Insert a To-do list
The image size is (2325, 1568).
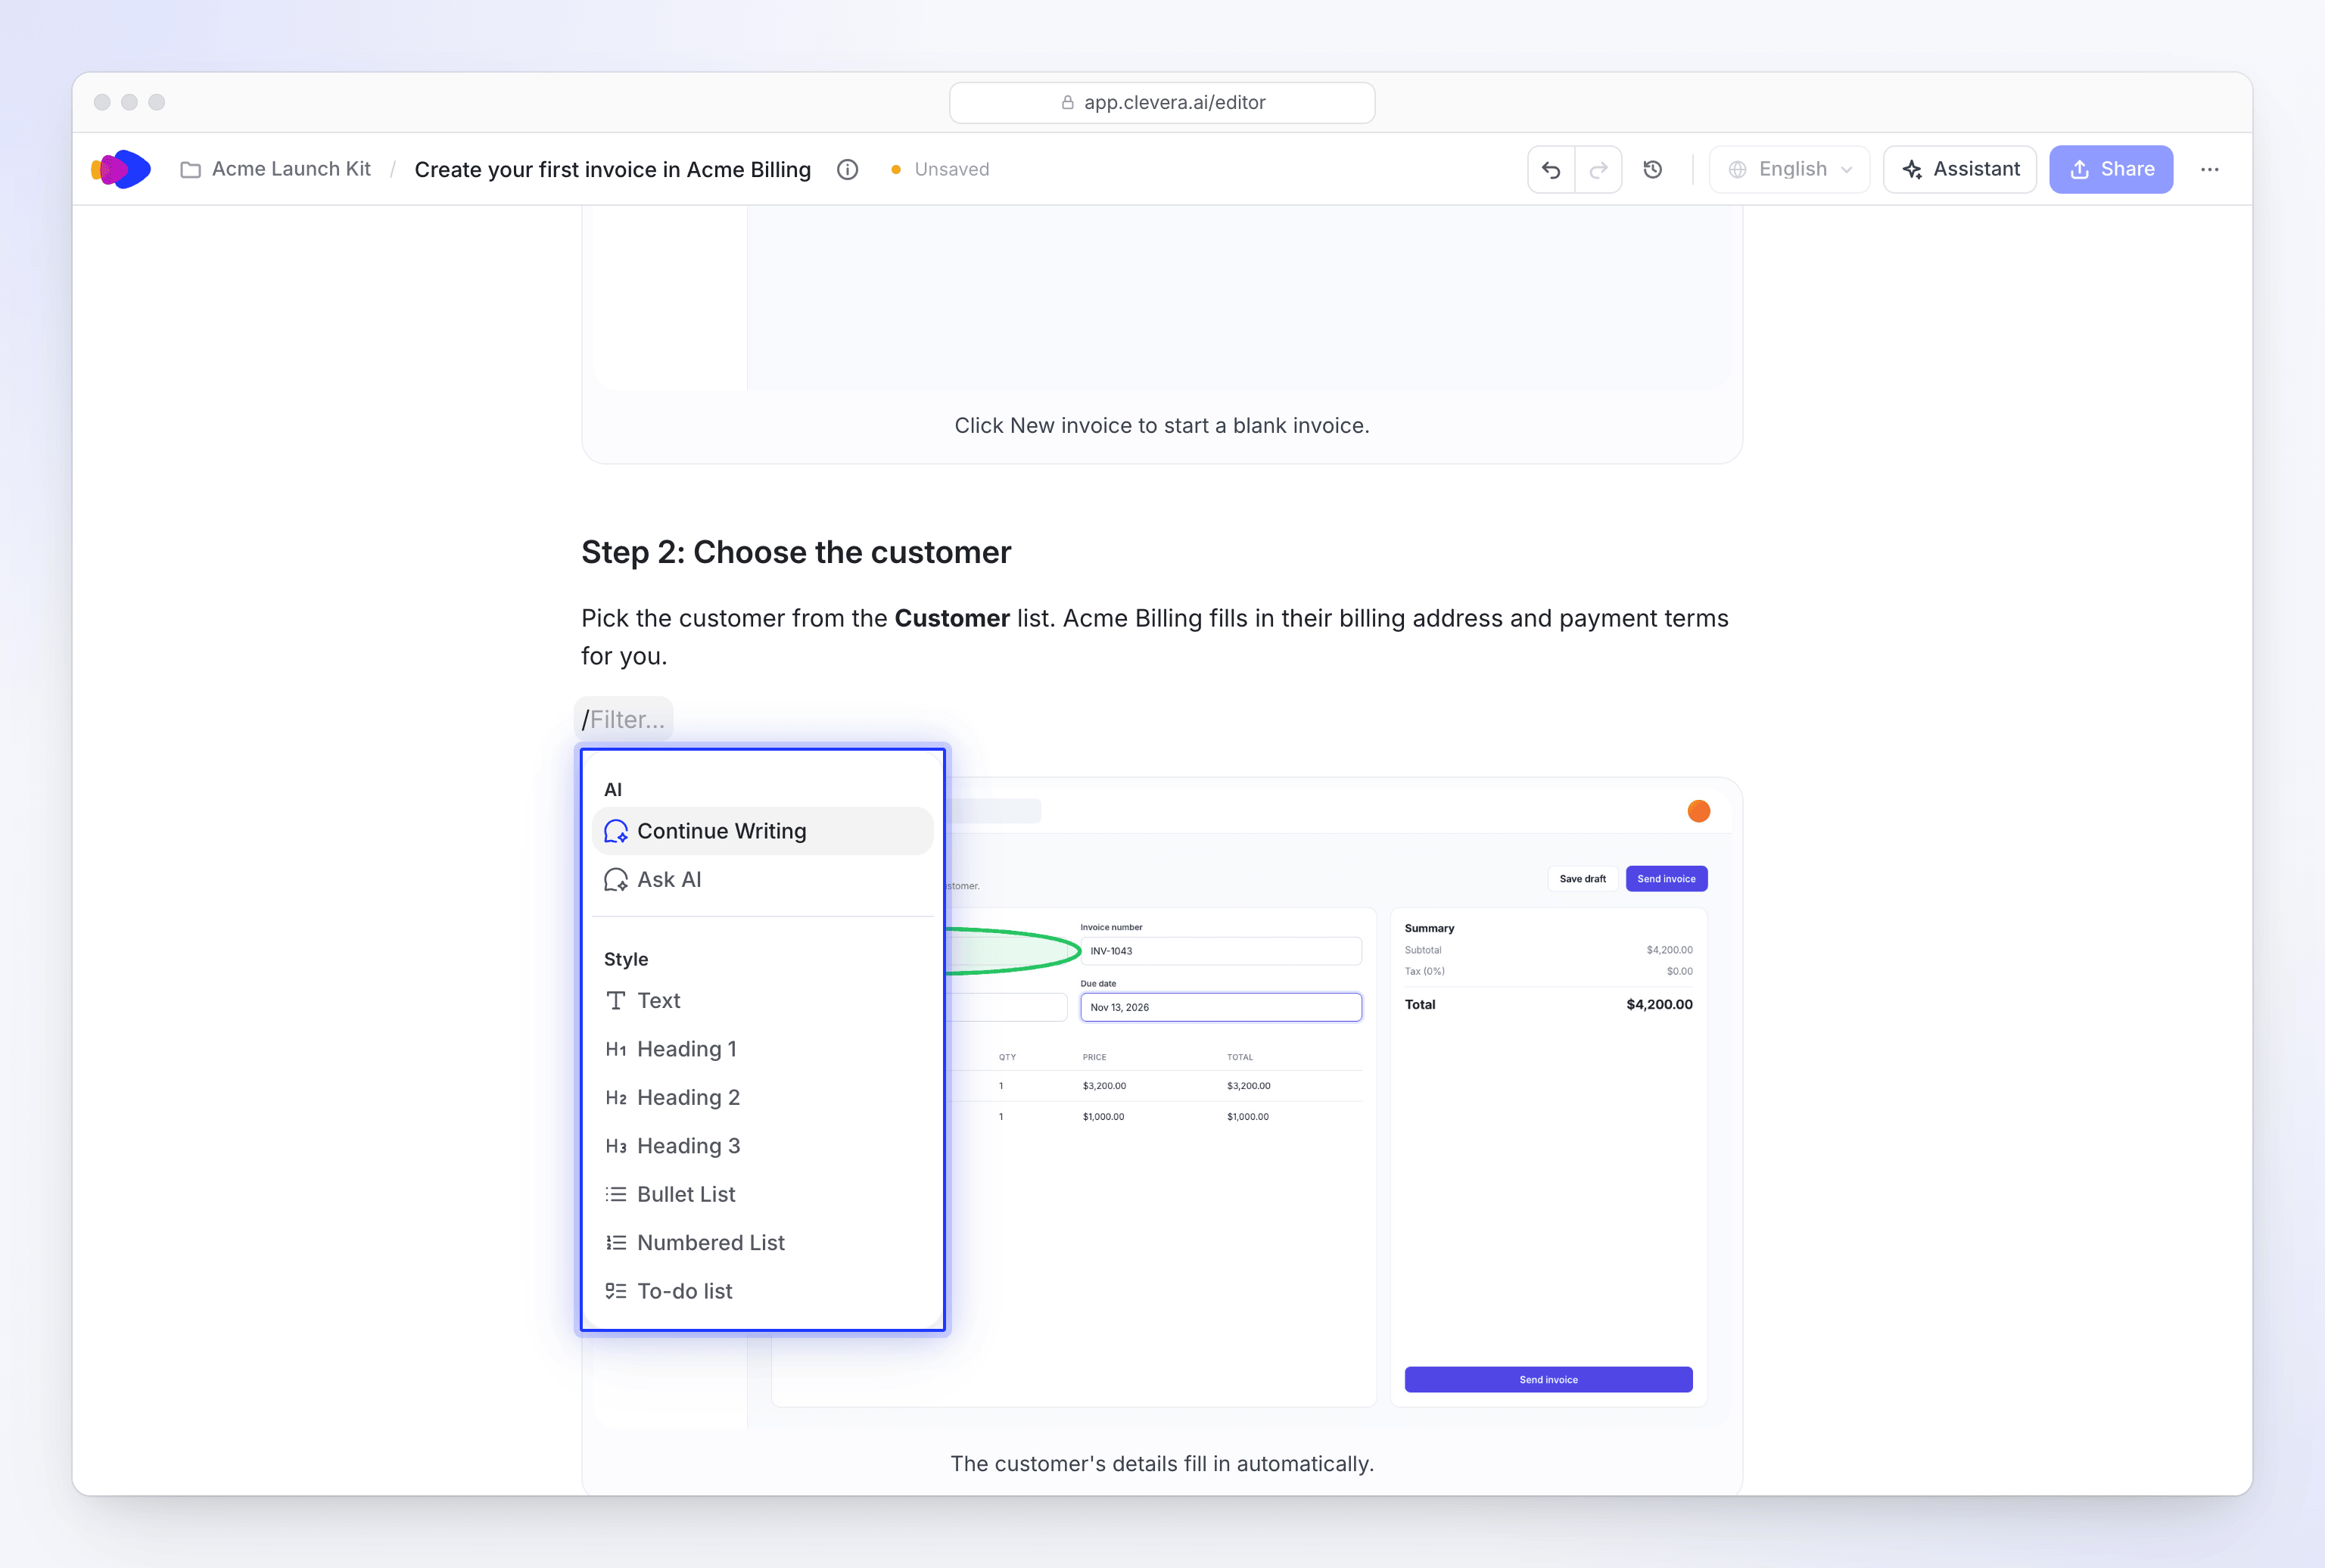point(763,1291)
